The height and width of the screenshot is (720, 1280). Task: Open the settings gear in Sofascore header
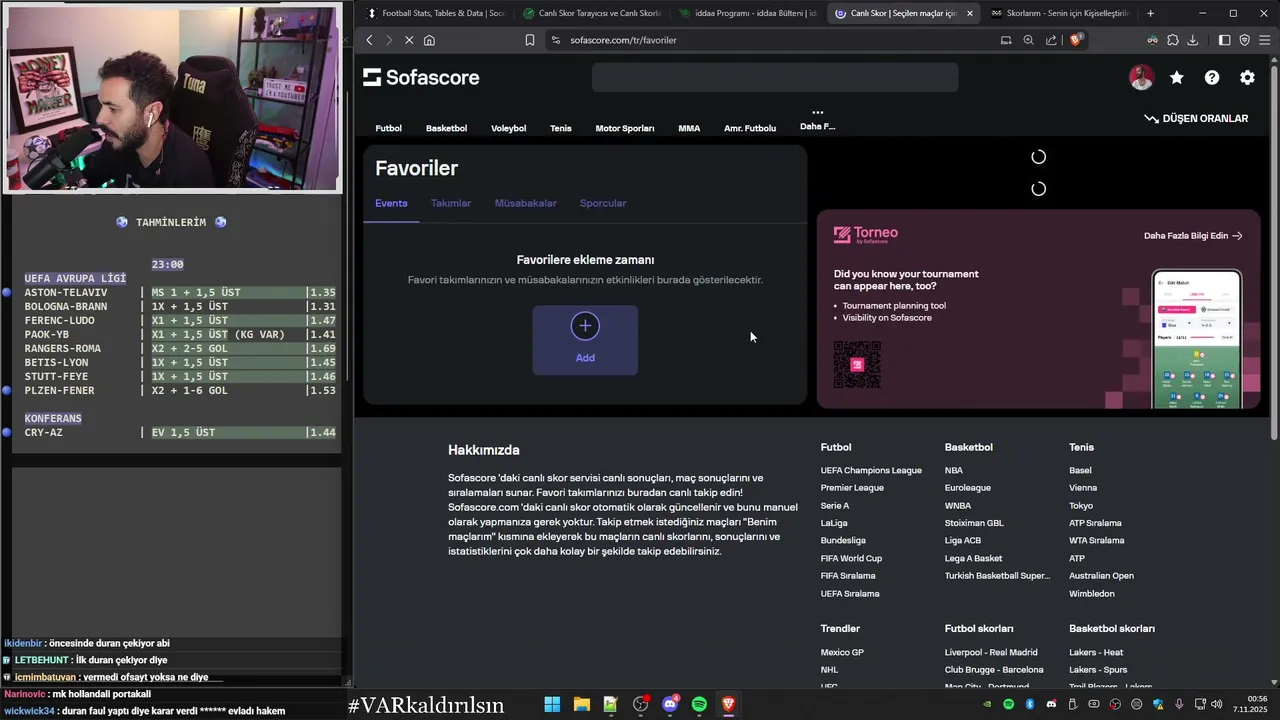tap(1247, 77)
